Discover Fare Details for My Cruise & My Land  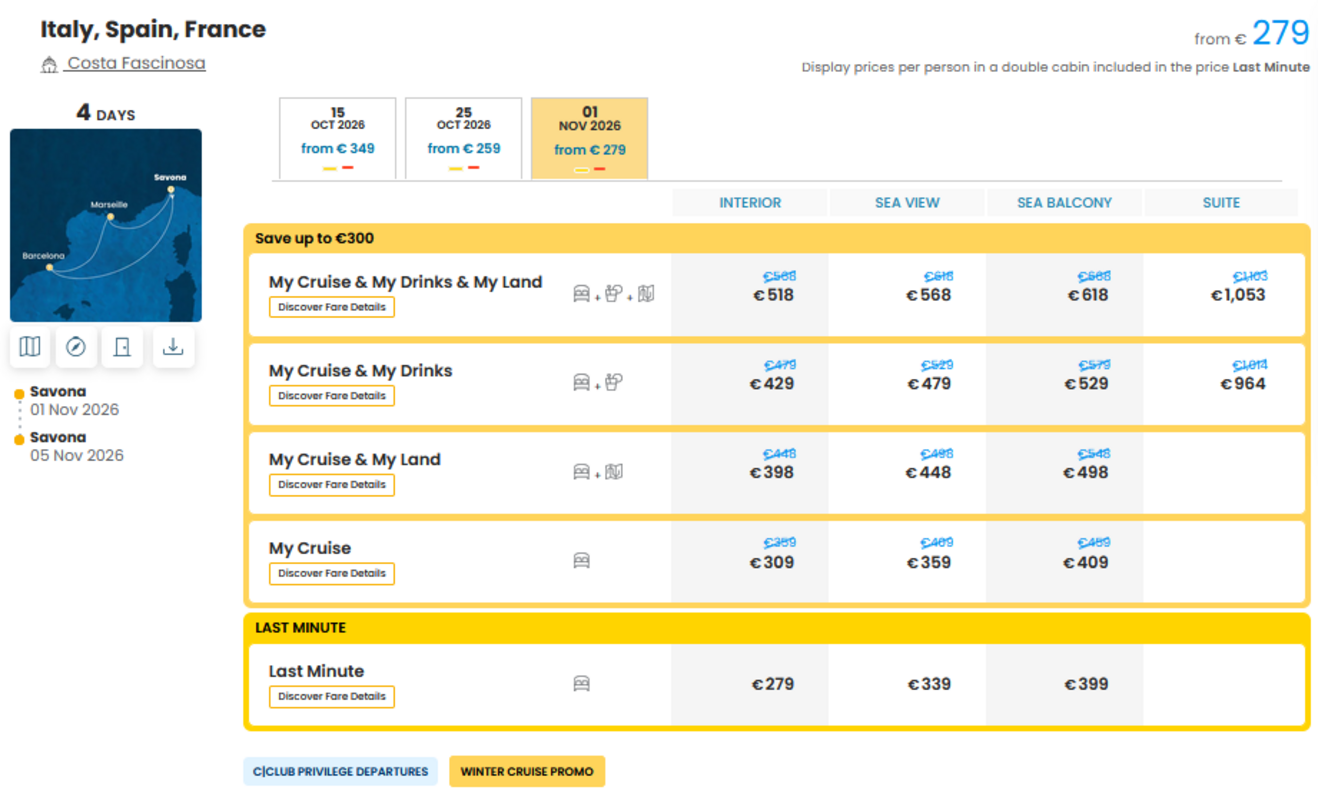pyautogui.click(x=332, y=485)
